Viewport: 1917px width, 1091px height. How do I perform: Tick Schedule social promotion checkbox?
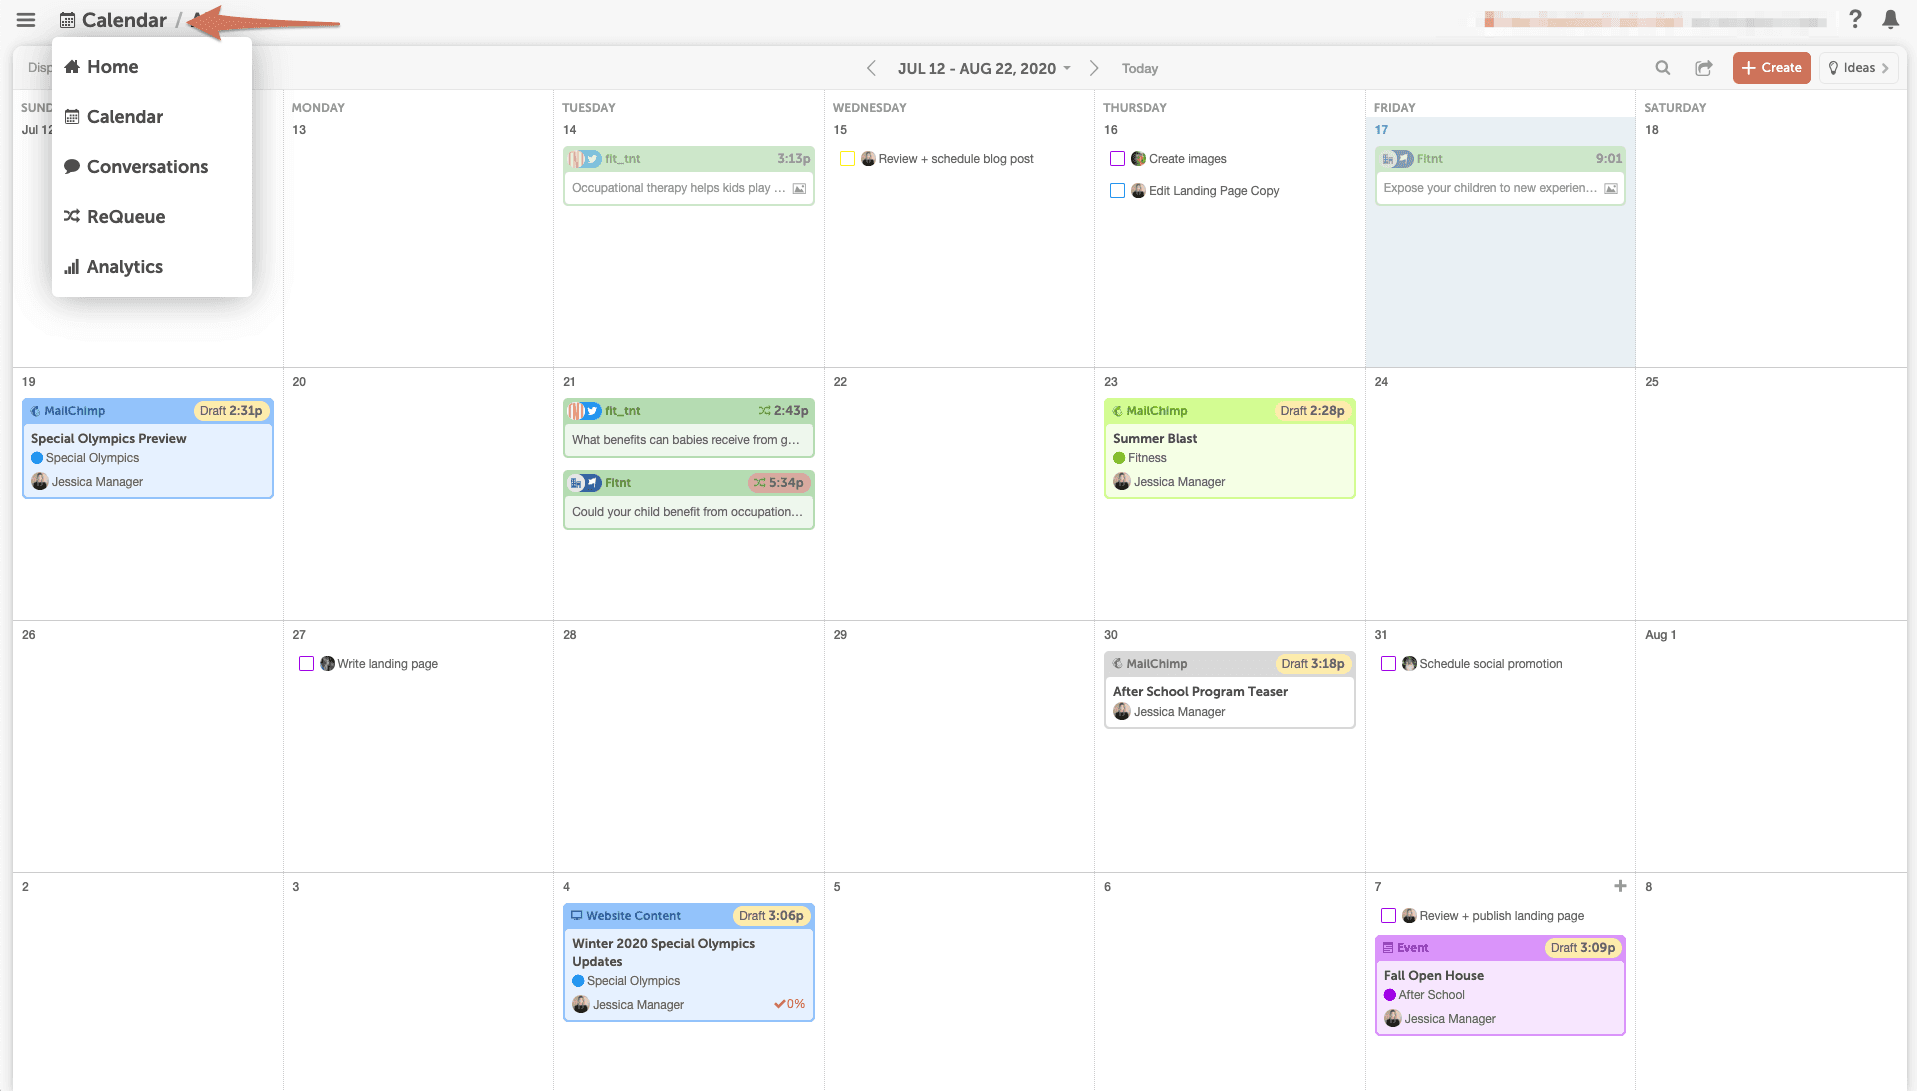tap(1388, 664)
